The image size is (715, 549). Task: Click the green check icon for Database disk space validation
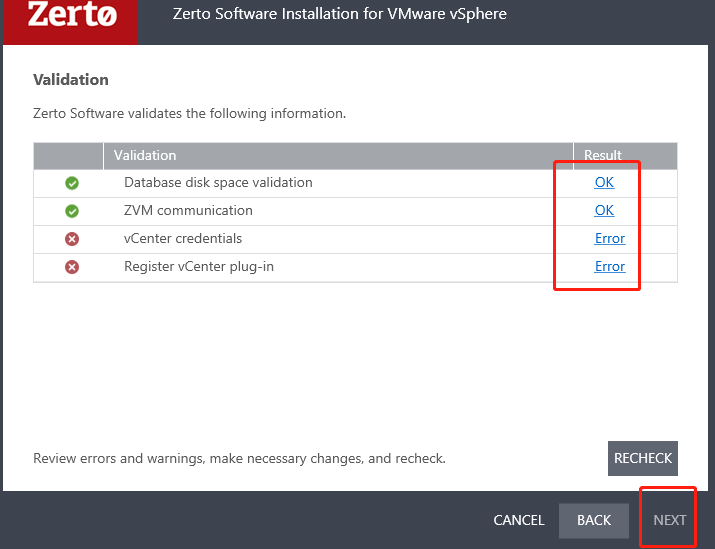tap(72, 183)
